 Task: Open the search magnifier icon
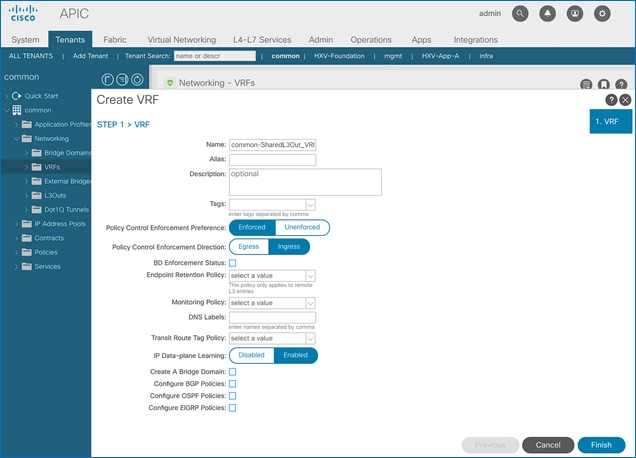click(520, 14)
